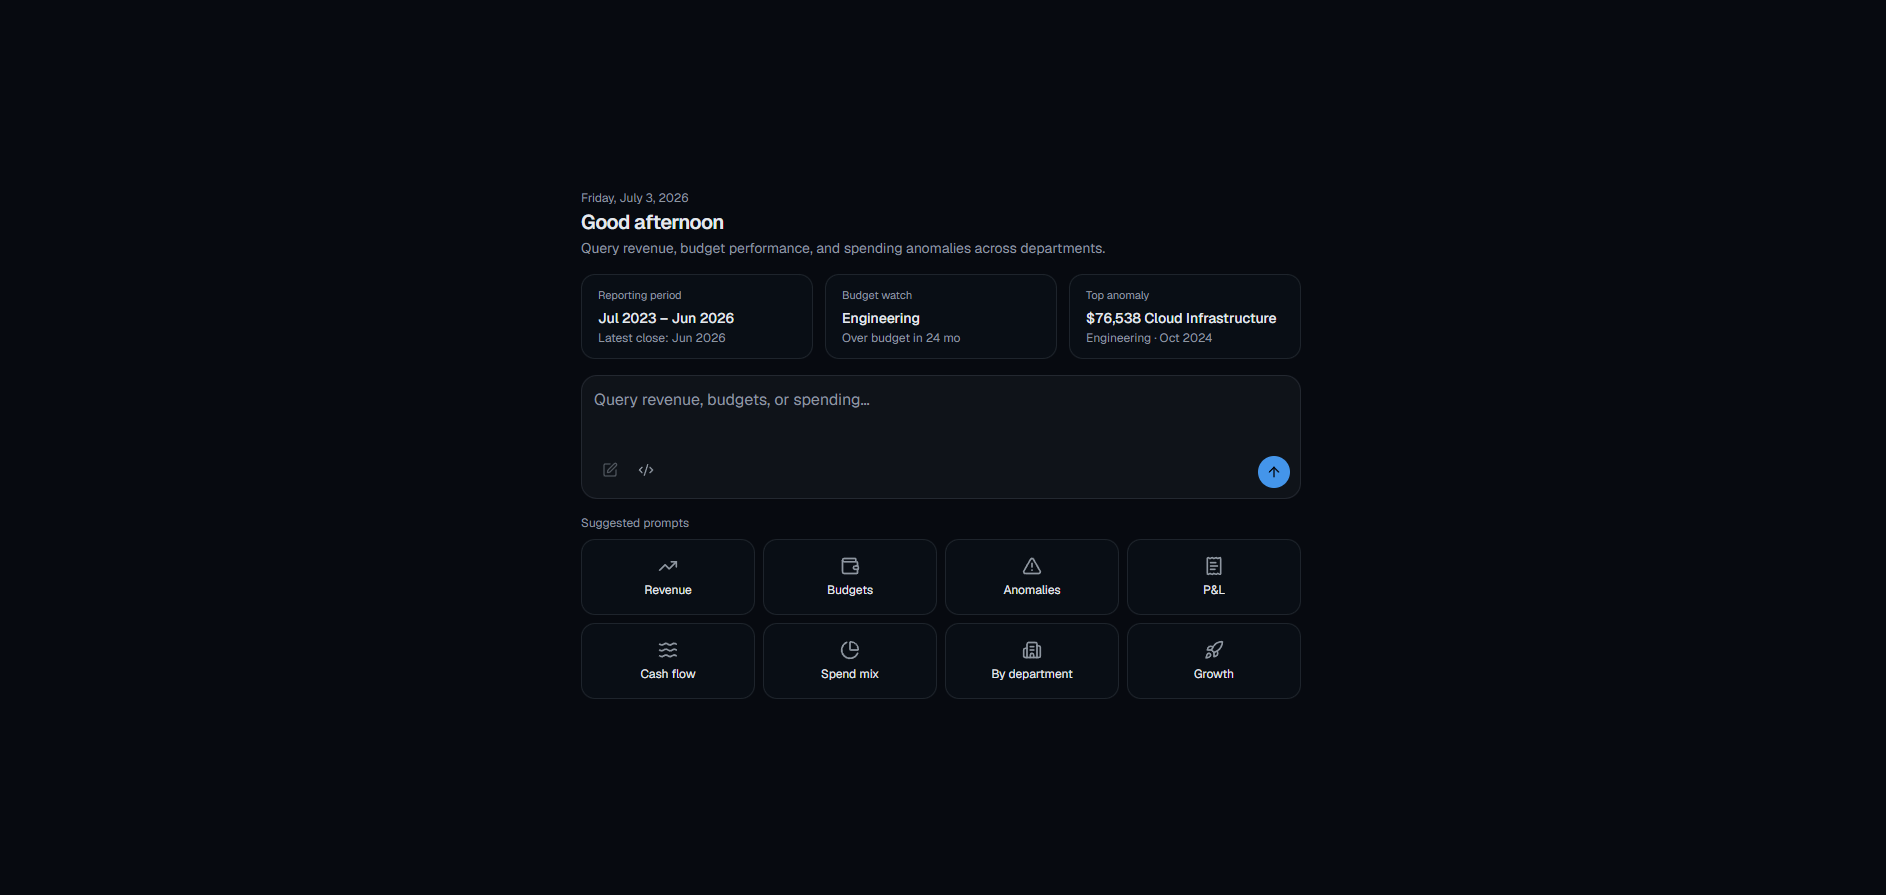The width and height of the screenshot is (1886, 895).
Task: Click the Cash flow waves icon
Action: [668, 650]
